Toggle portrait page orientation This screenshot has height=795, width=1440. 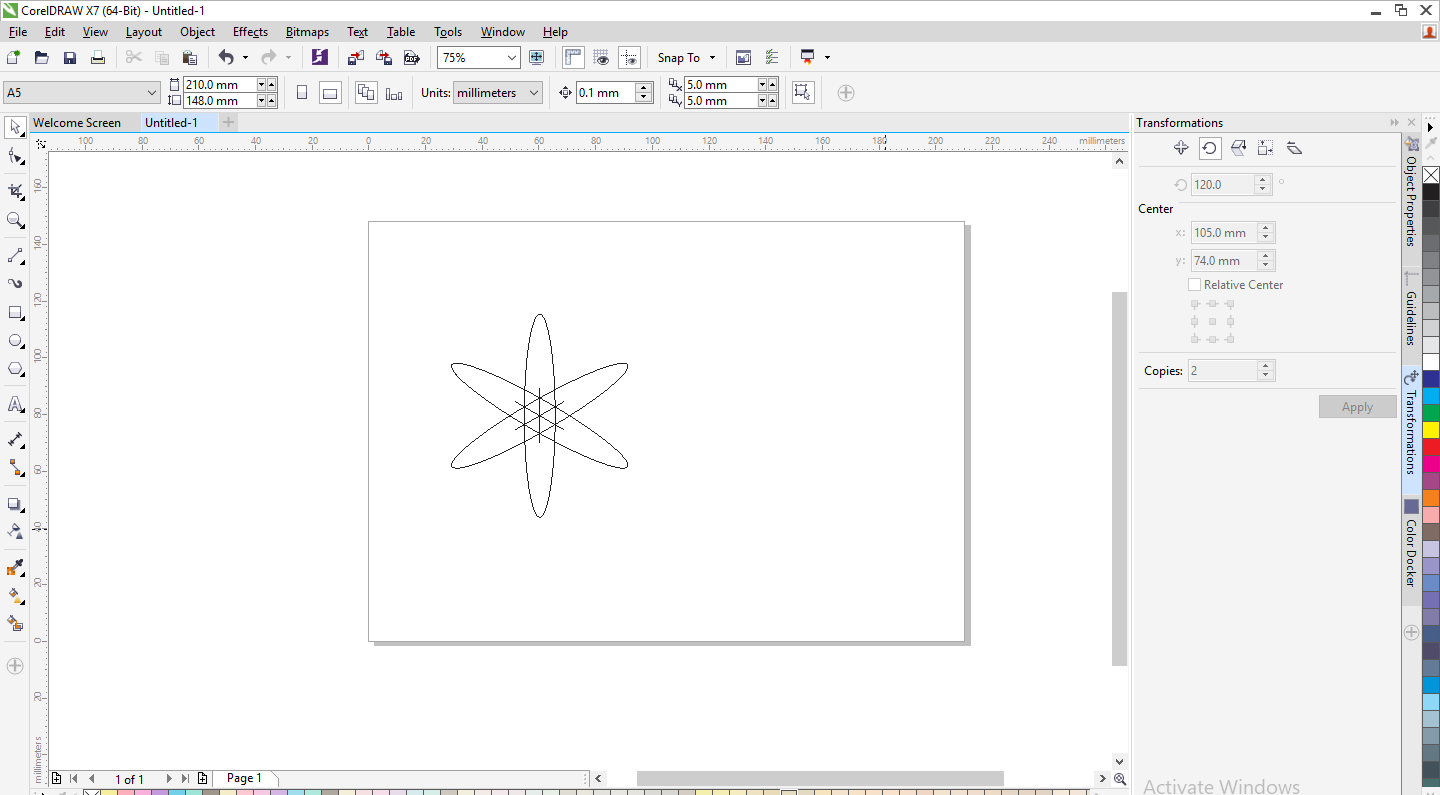[302, 93]
